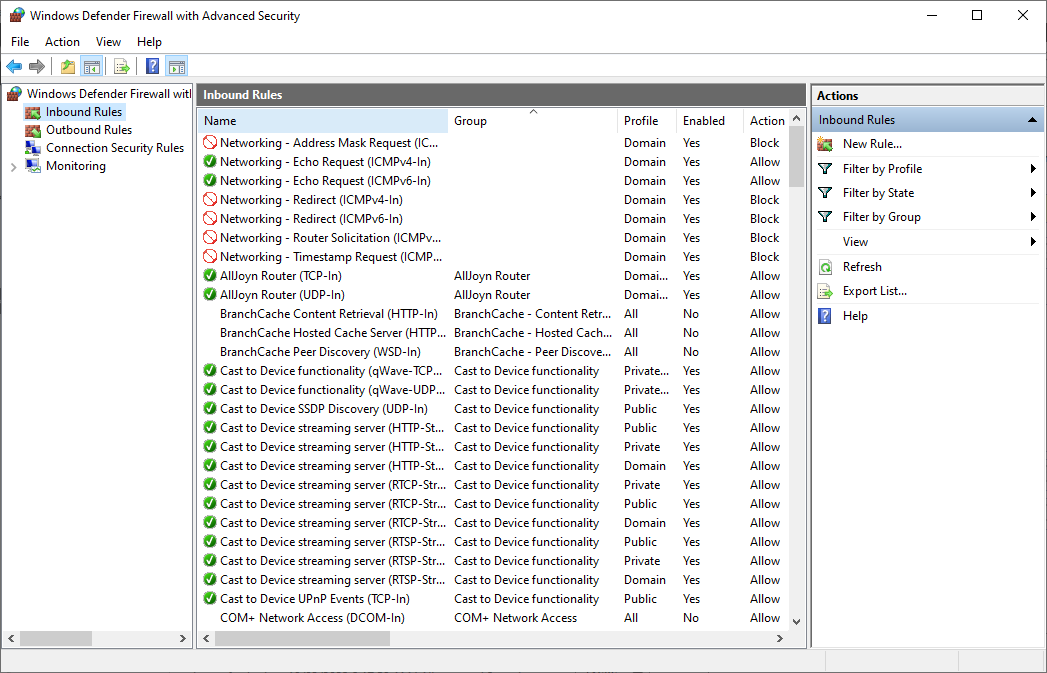
Task: Click the Refresh icon in Actions pane
Action: coord(825,267)
